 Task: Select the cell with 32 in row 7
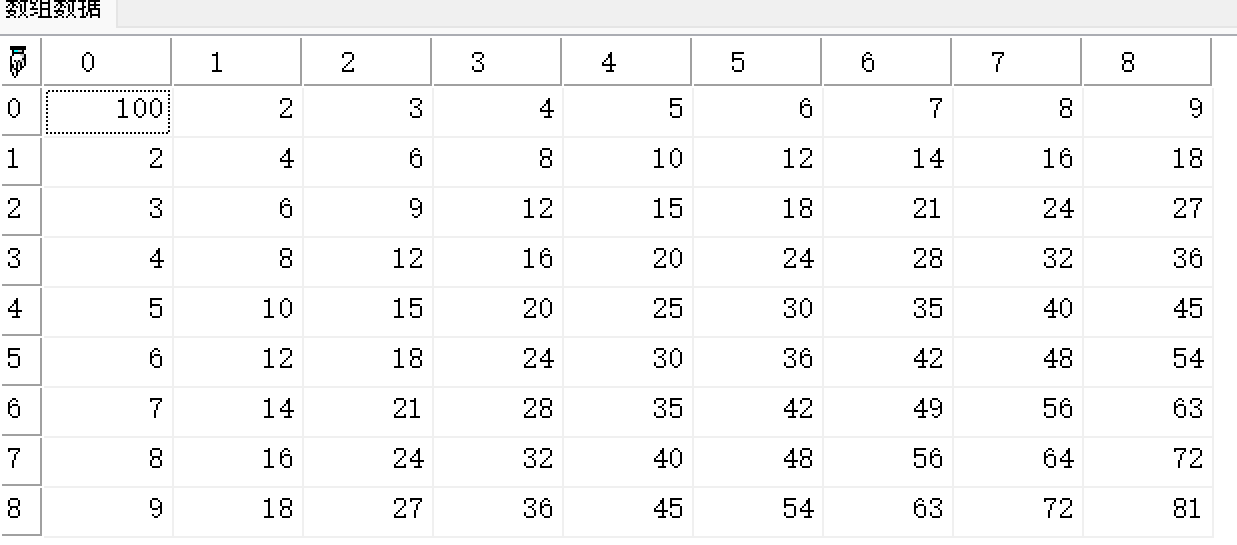pyautogui.click(x=498, y=460)
